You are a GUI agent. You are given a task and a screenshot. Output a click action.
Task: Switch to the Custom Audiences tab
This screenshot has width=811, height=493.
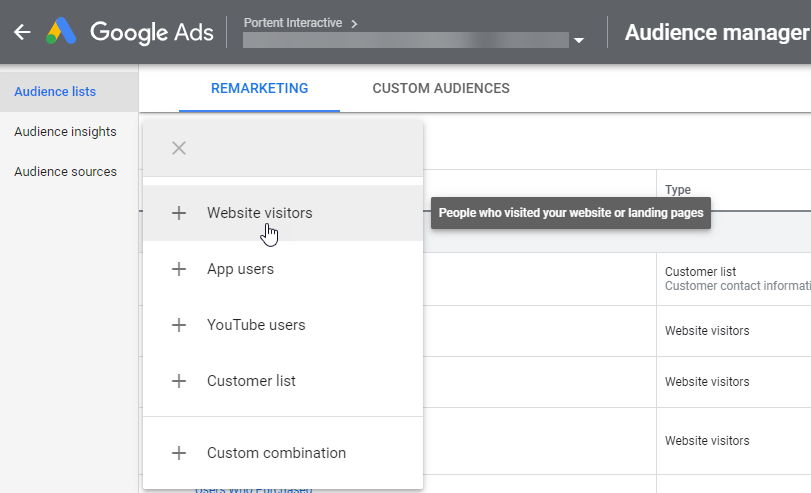click(x=441, y=88)
